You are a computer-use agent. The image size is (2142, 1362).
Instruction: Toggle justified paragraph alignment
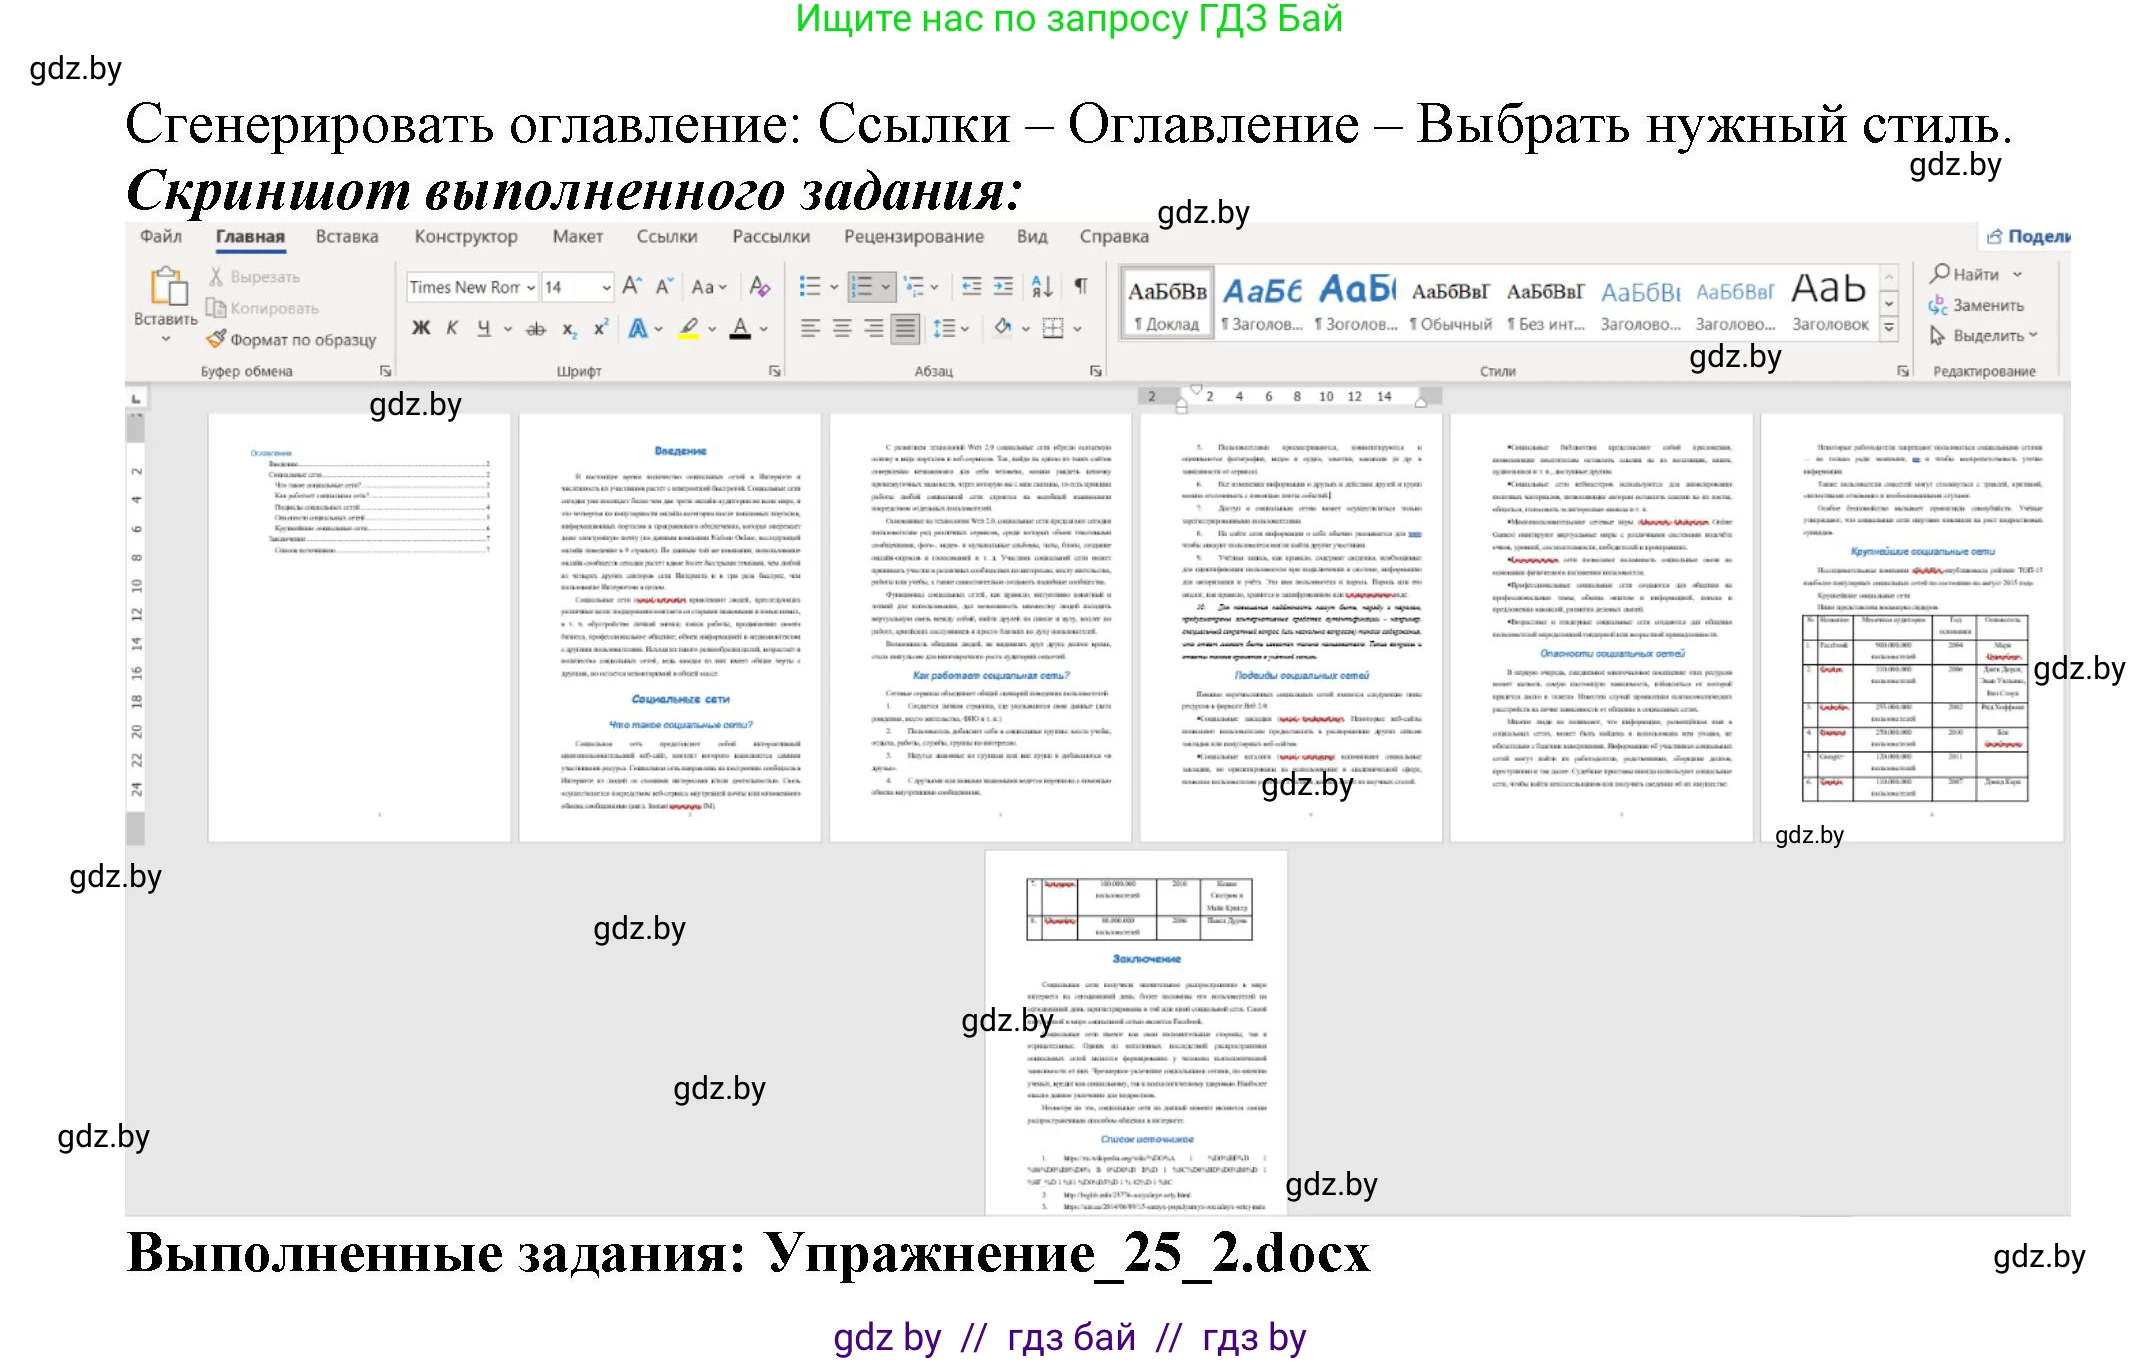pyautogui.click(x=906, y=330)
